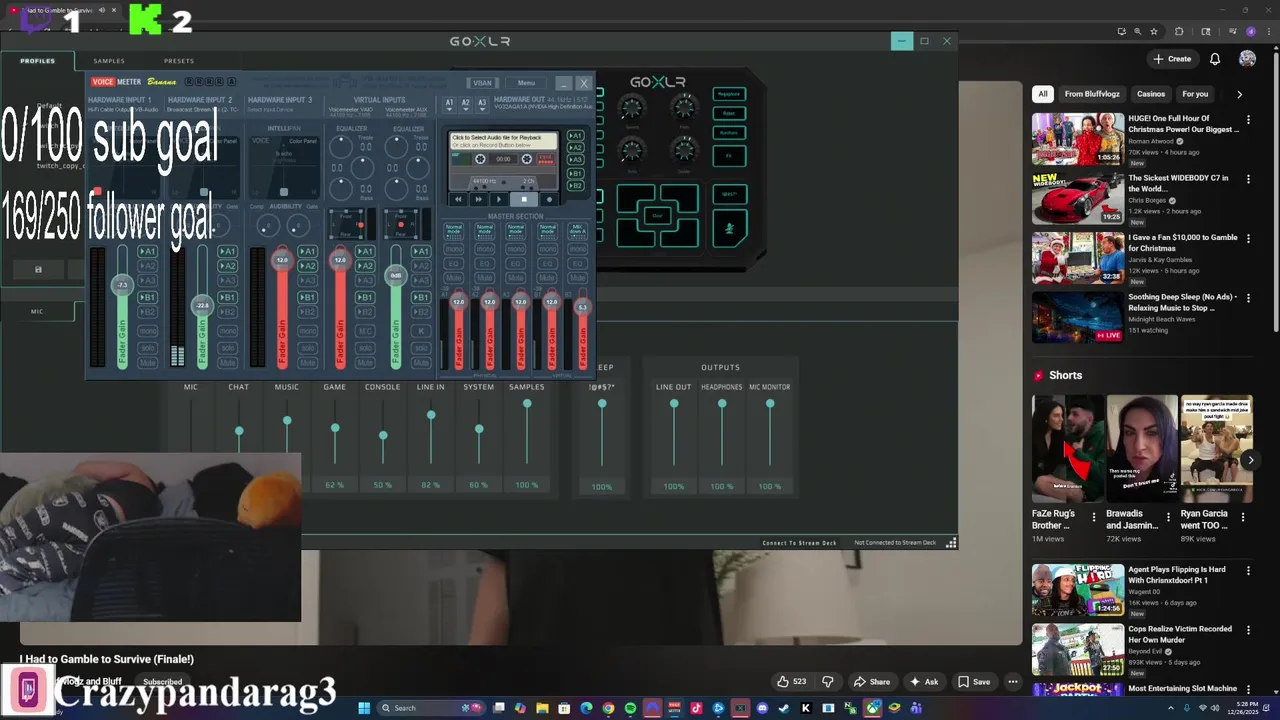Select the GoXLR FX effect button
This screenshot has width=1280, height=720.
729,156
